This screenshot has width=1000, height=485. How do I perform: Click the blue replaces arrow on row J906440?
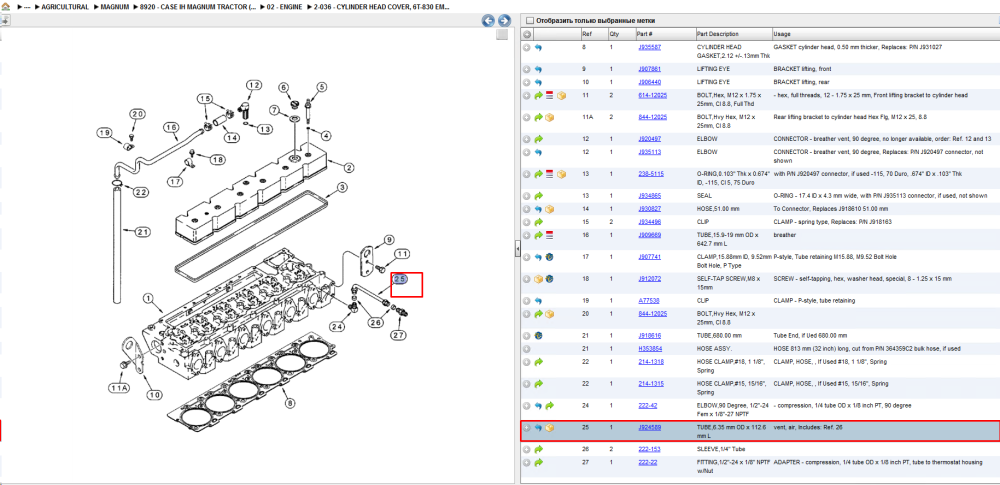click(x=538, y=82)
